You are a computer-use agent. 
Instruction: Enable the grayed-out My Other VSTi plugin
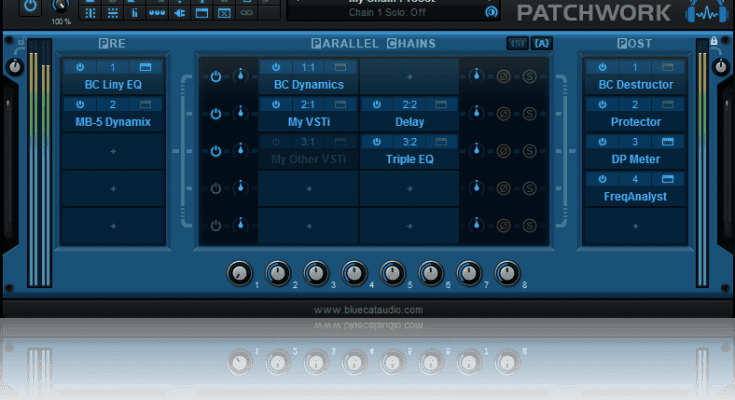278,142
